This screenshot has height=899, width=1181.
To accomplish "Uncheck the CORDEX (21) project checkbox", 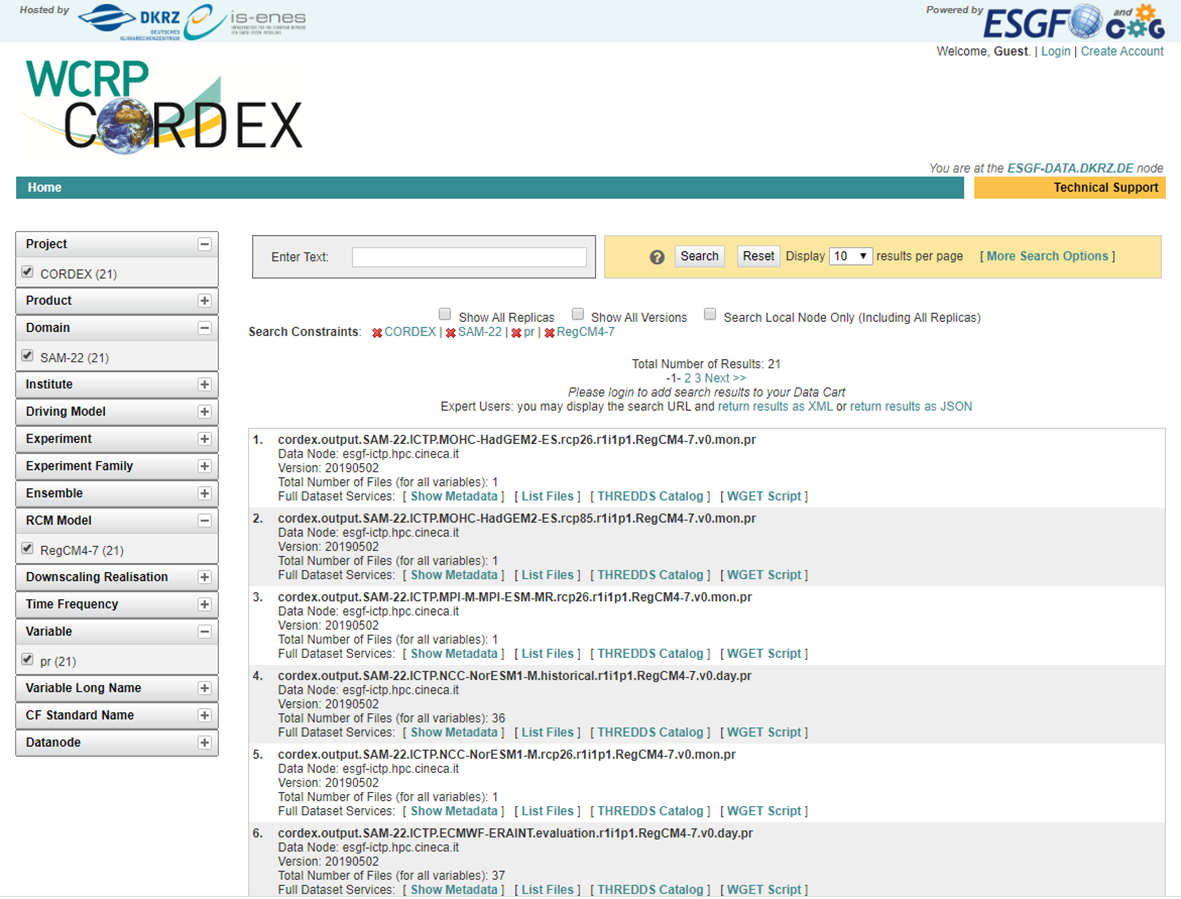I will click(x=27, y=272).
